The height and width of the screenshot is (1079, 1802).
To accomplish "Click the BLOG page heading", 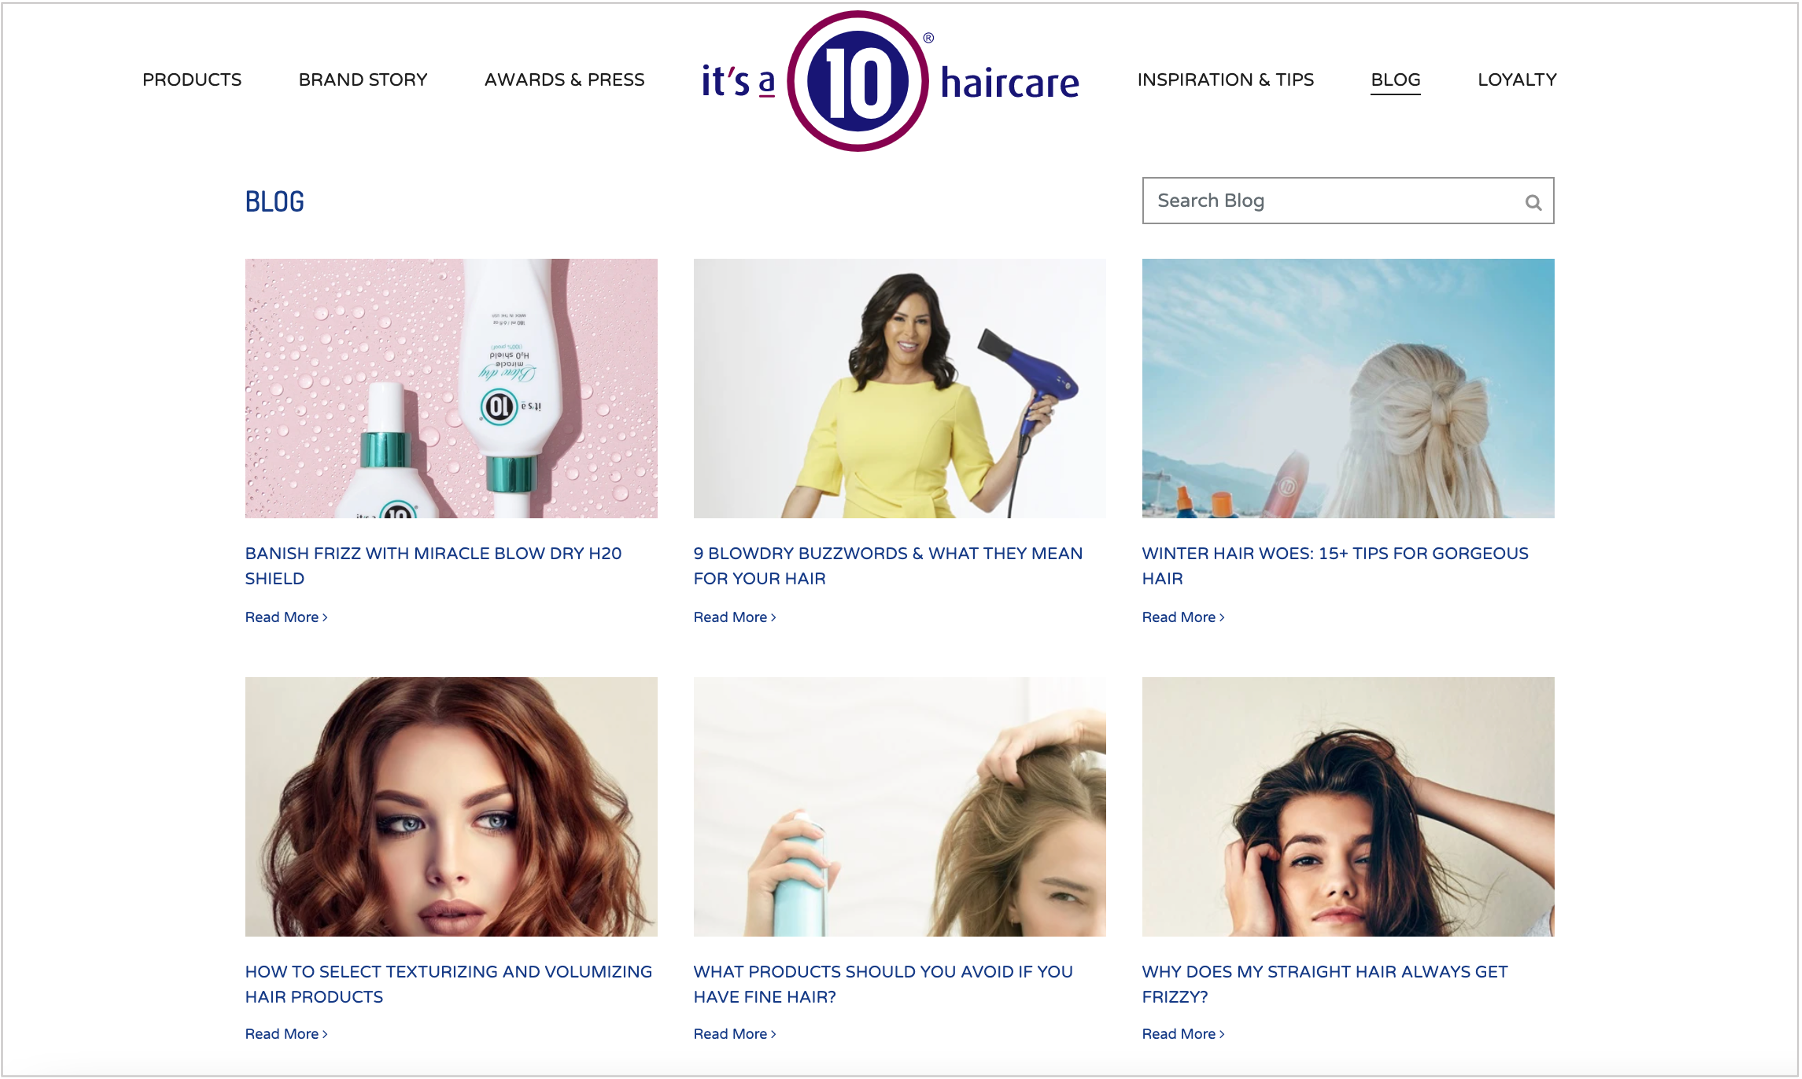I will (275, 202).
